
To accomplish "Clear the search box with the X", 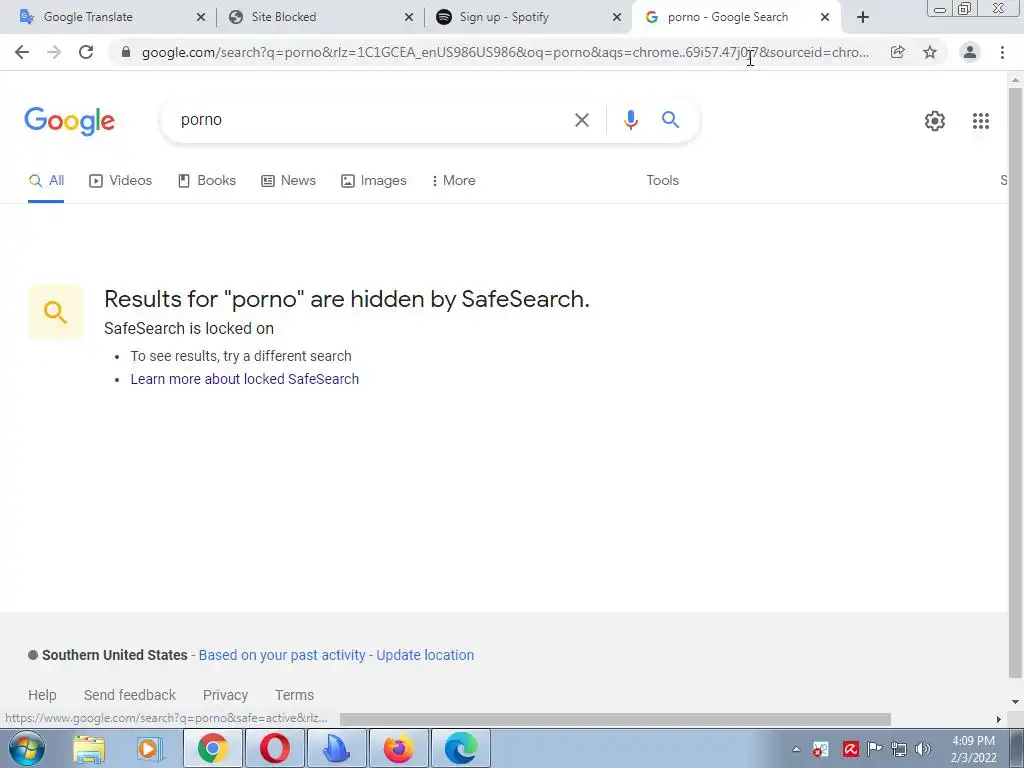I will [581, 120].
